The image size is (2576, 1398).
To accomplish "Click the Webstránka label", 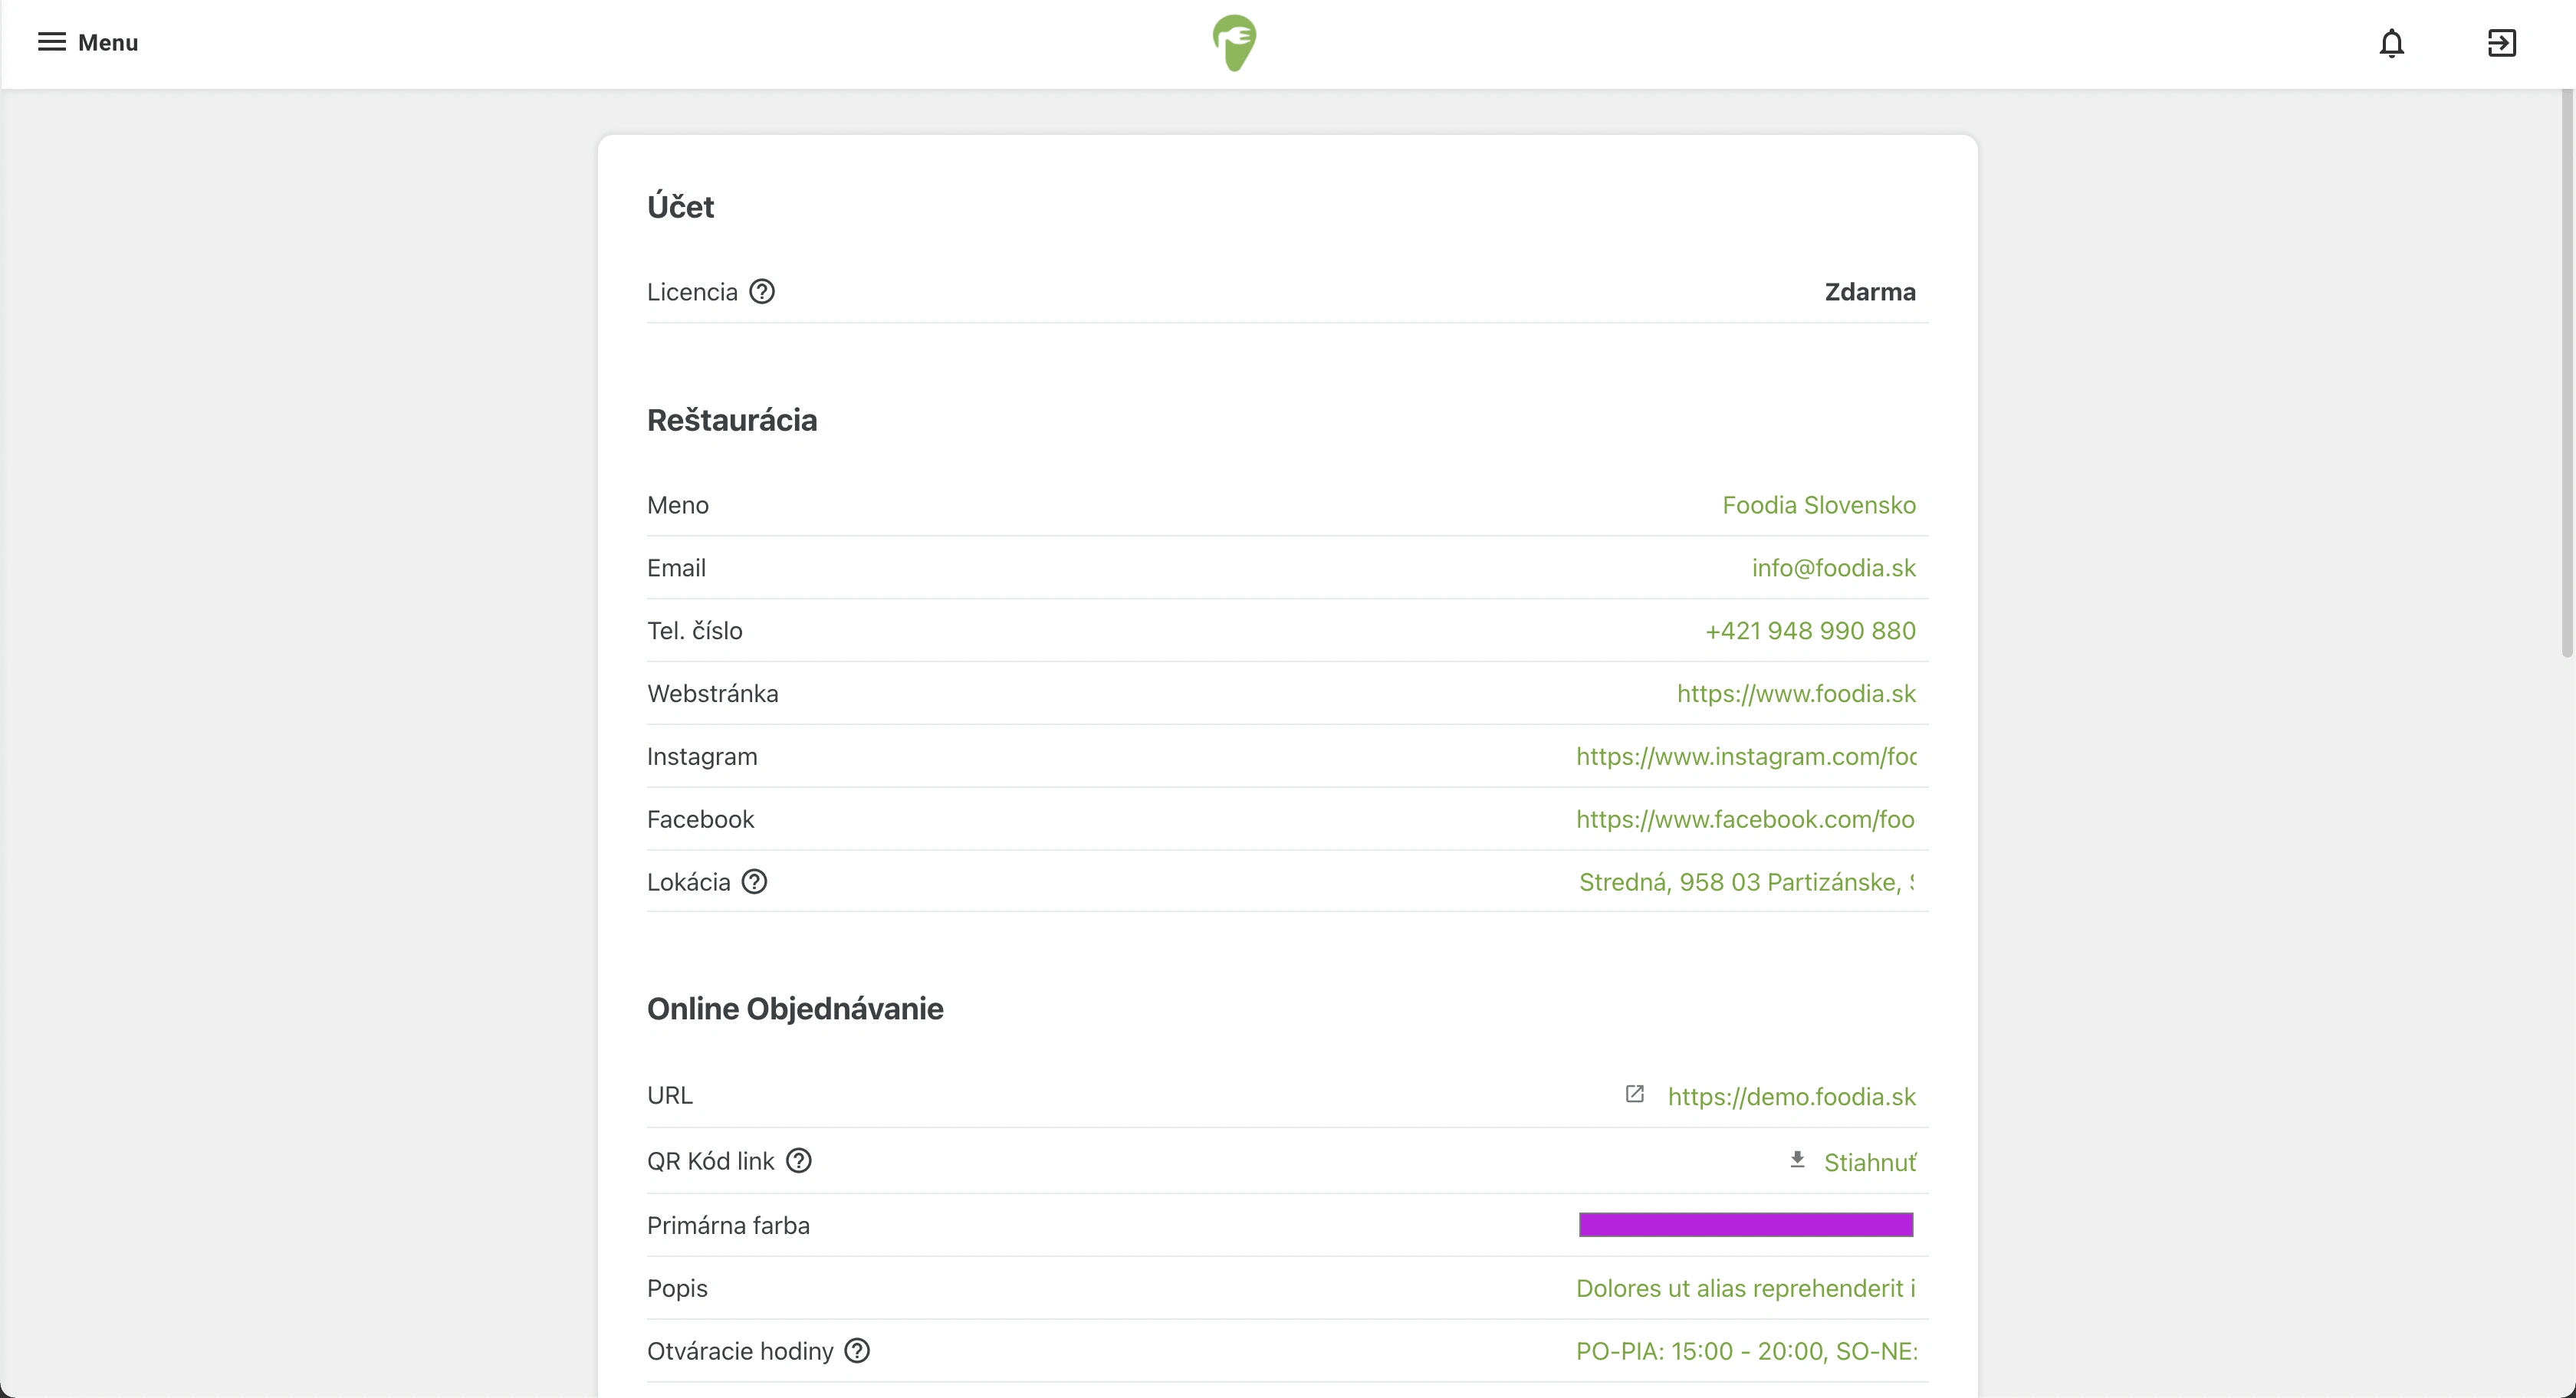I will pos(713,694).
